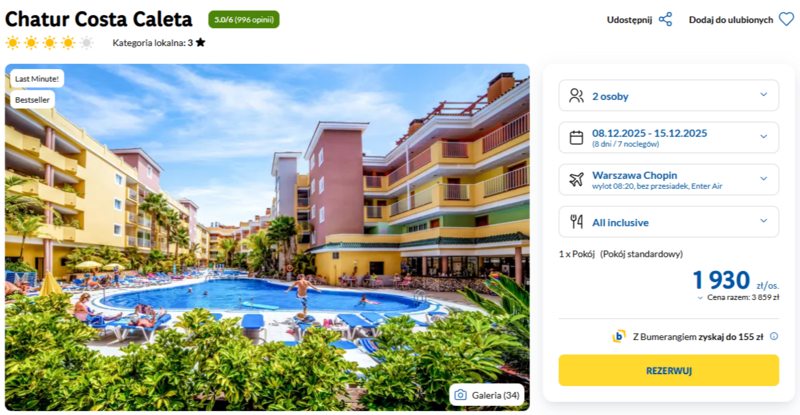This screenshot has height=415, width=800.
Task: Click the share network icon
Action: 665,20
